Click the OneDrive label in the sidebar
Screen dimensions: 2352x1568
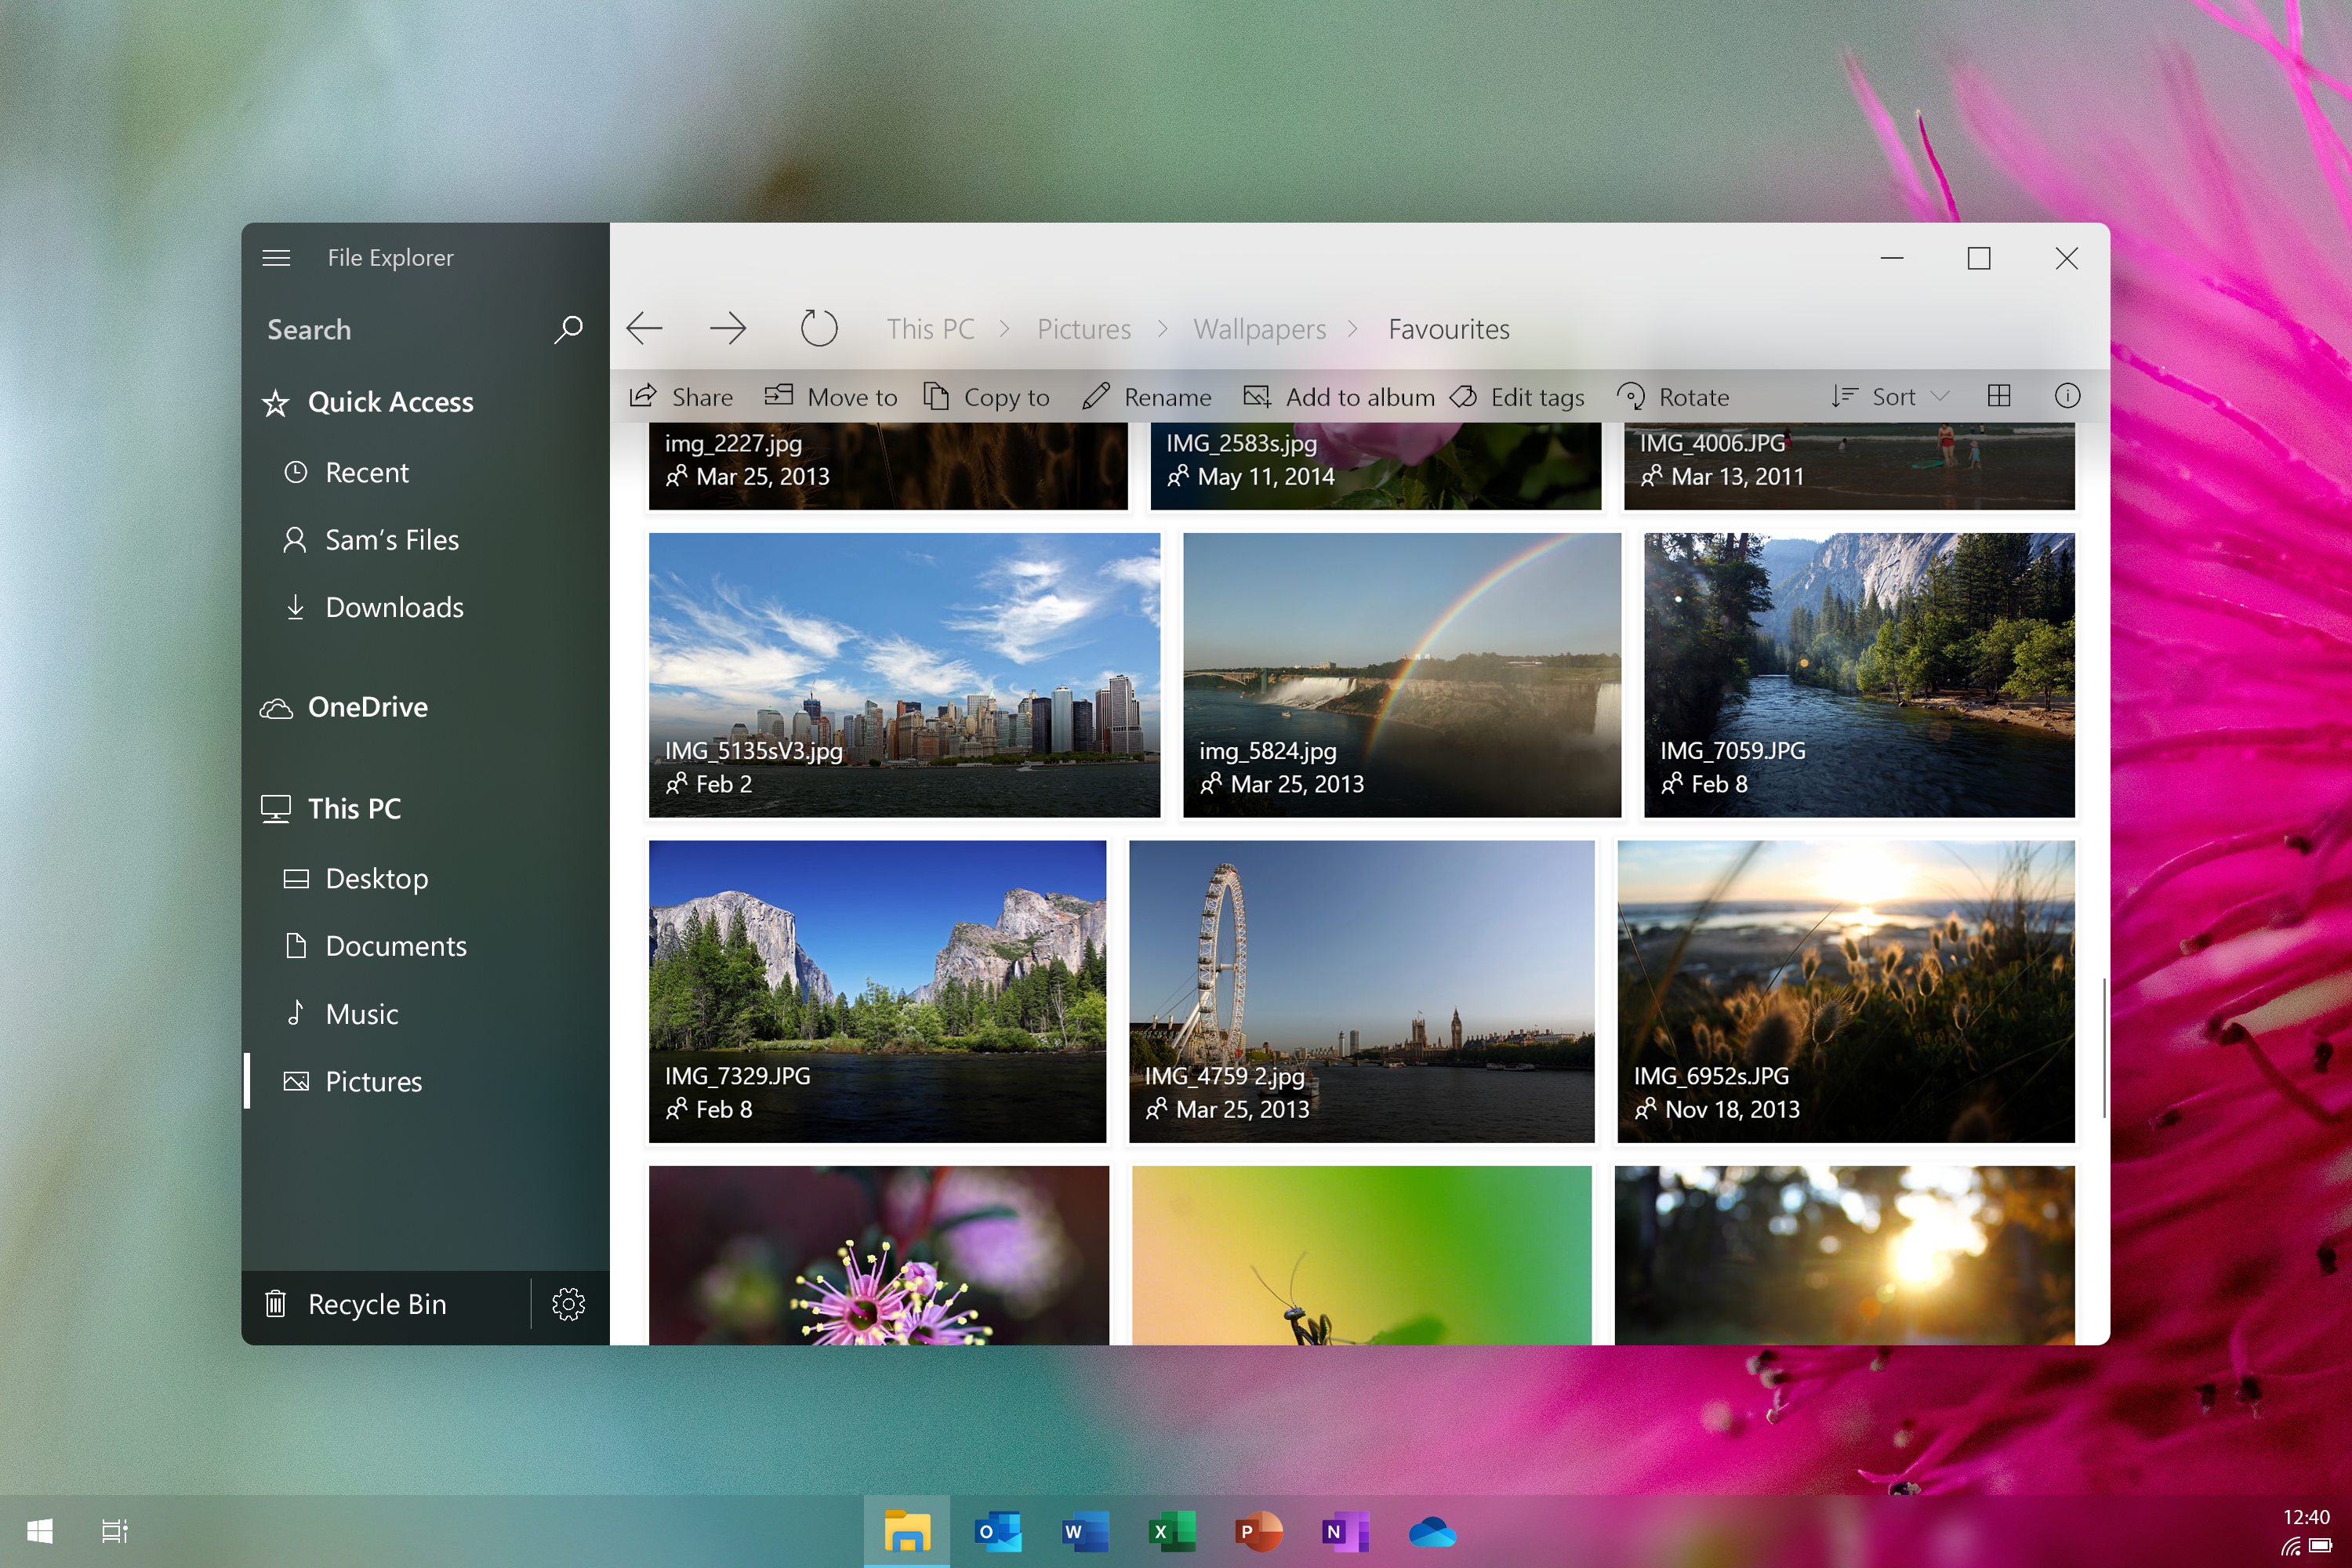(368, 707)
